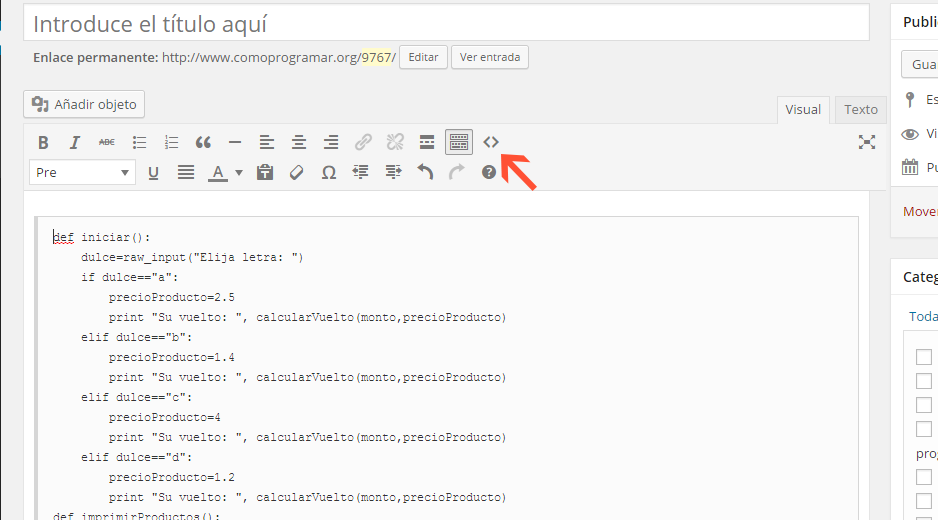Increase the indent
The image size is (938, 520).
(x=393, y=173)
